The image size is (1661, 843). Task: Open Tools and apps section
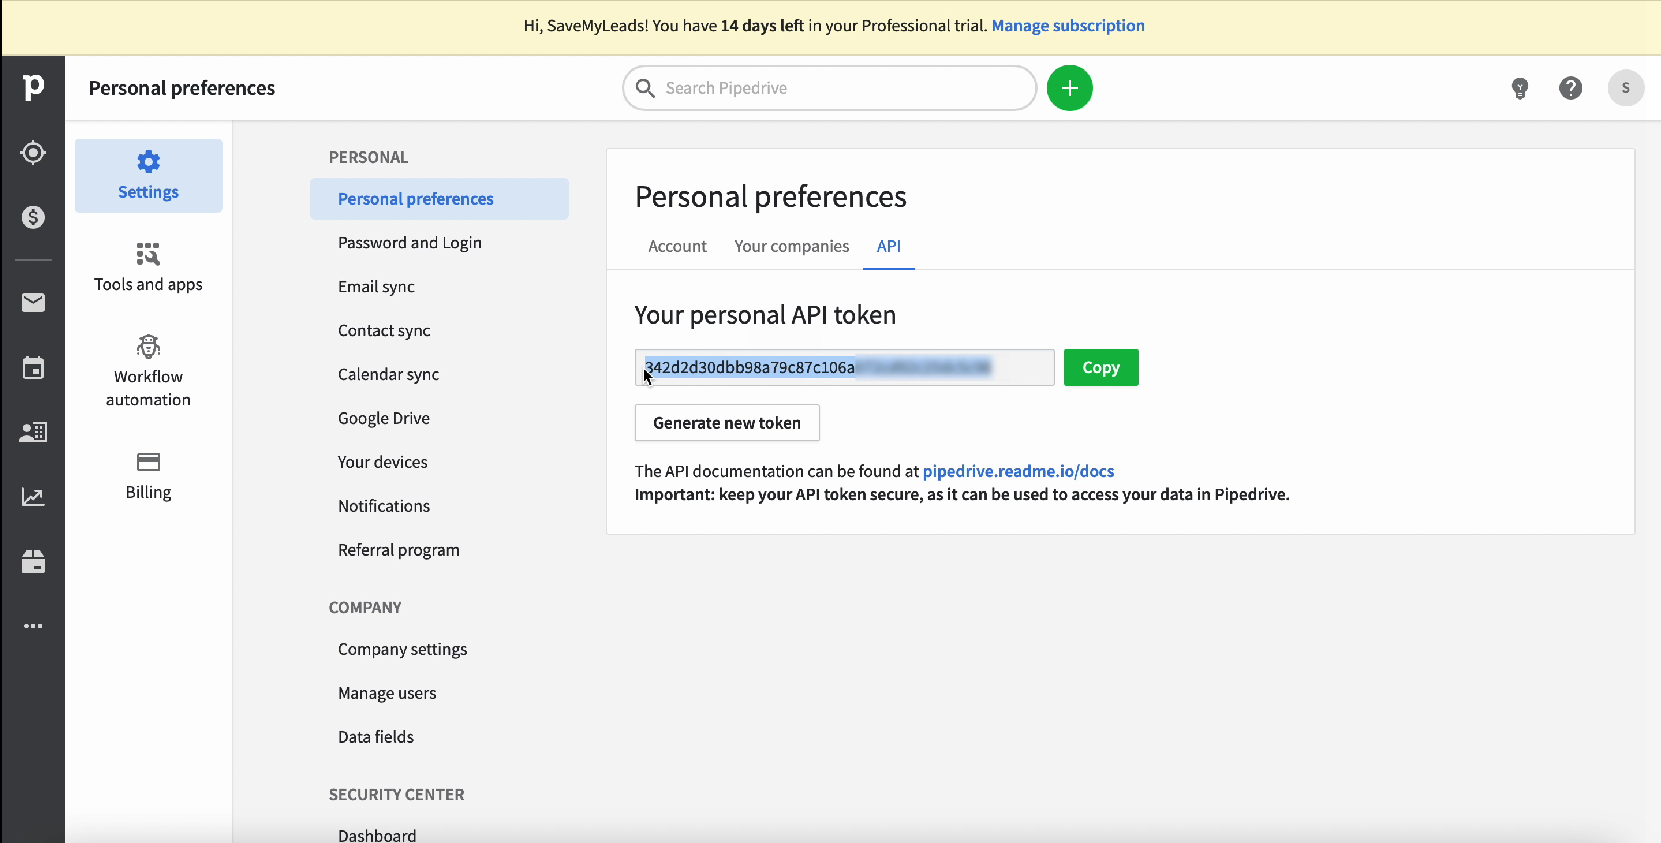[149, 267]
